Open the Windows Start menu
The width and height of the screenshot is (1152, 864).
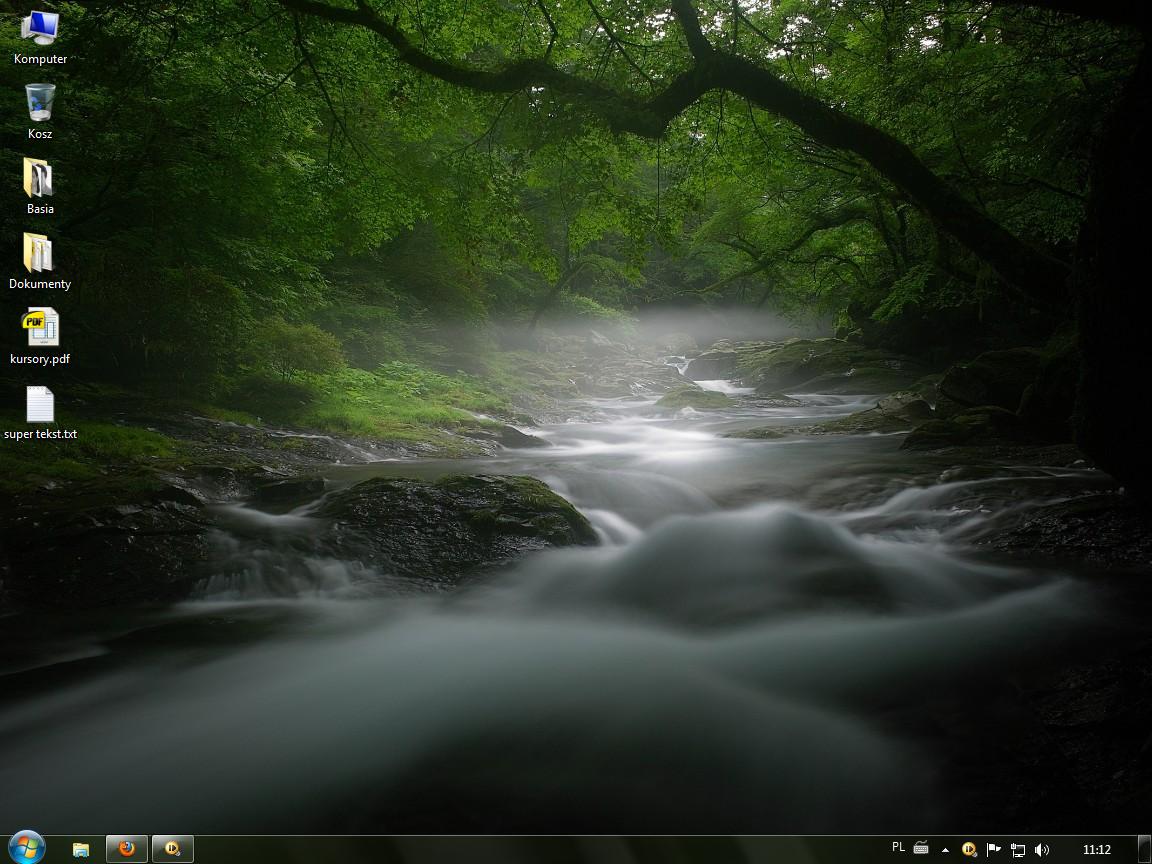point(25,848)
